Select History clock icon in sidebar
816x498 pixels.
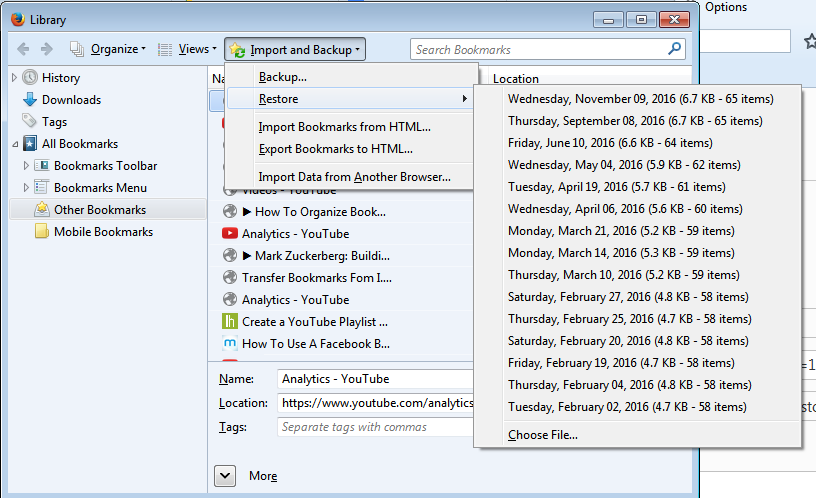pos(30,78)
